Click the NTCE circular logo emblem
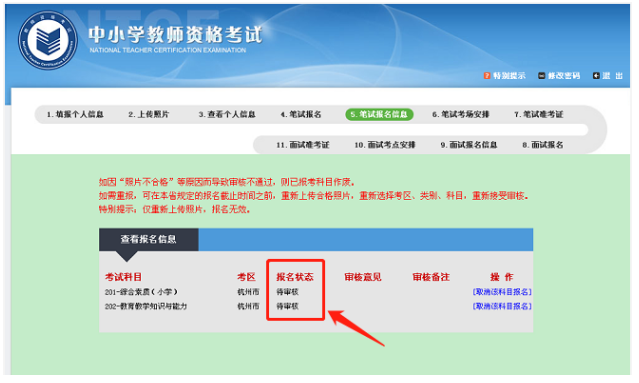639x383 pixels. pyautogui.click(x=48, y=40)
